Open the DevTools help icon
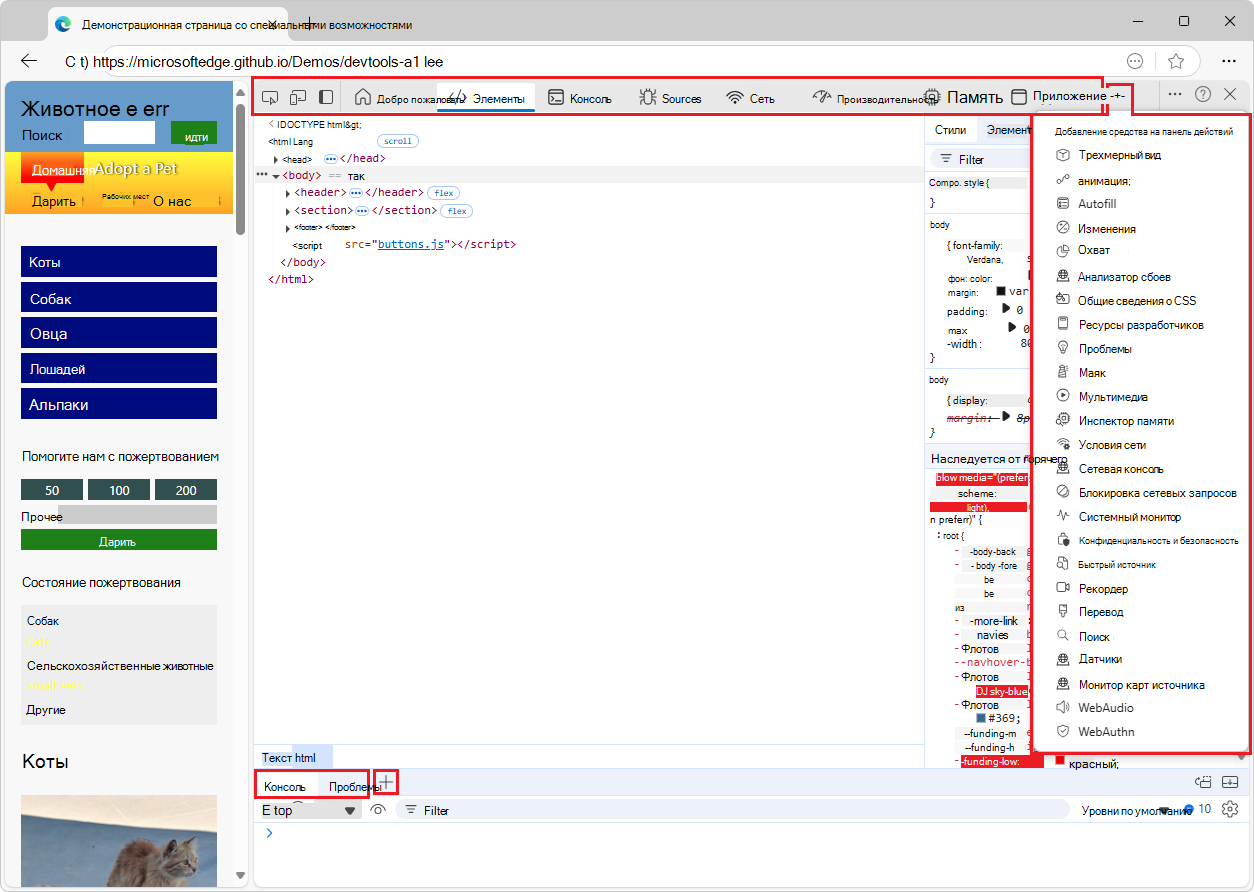 coord(1203,94)
